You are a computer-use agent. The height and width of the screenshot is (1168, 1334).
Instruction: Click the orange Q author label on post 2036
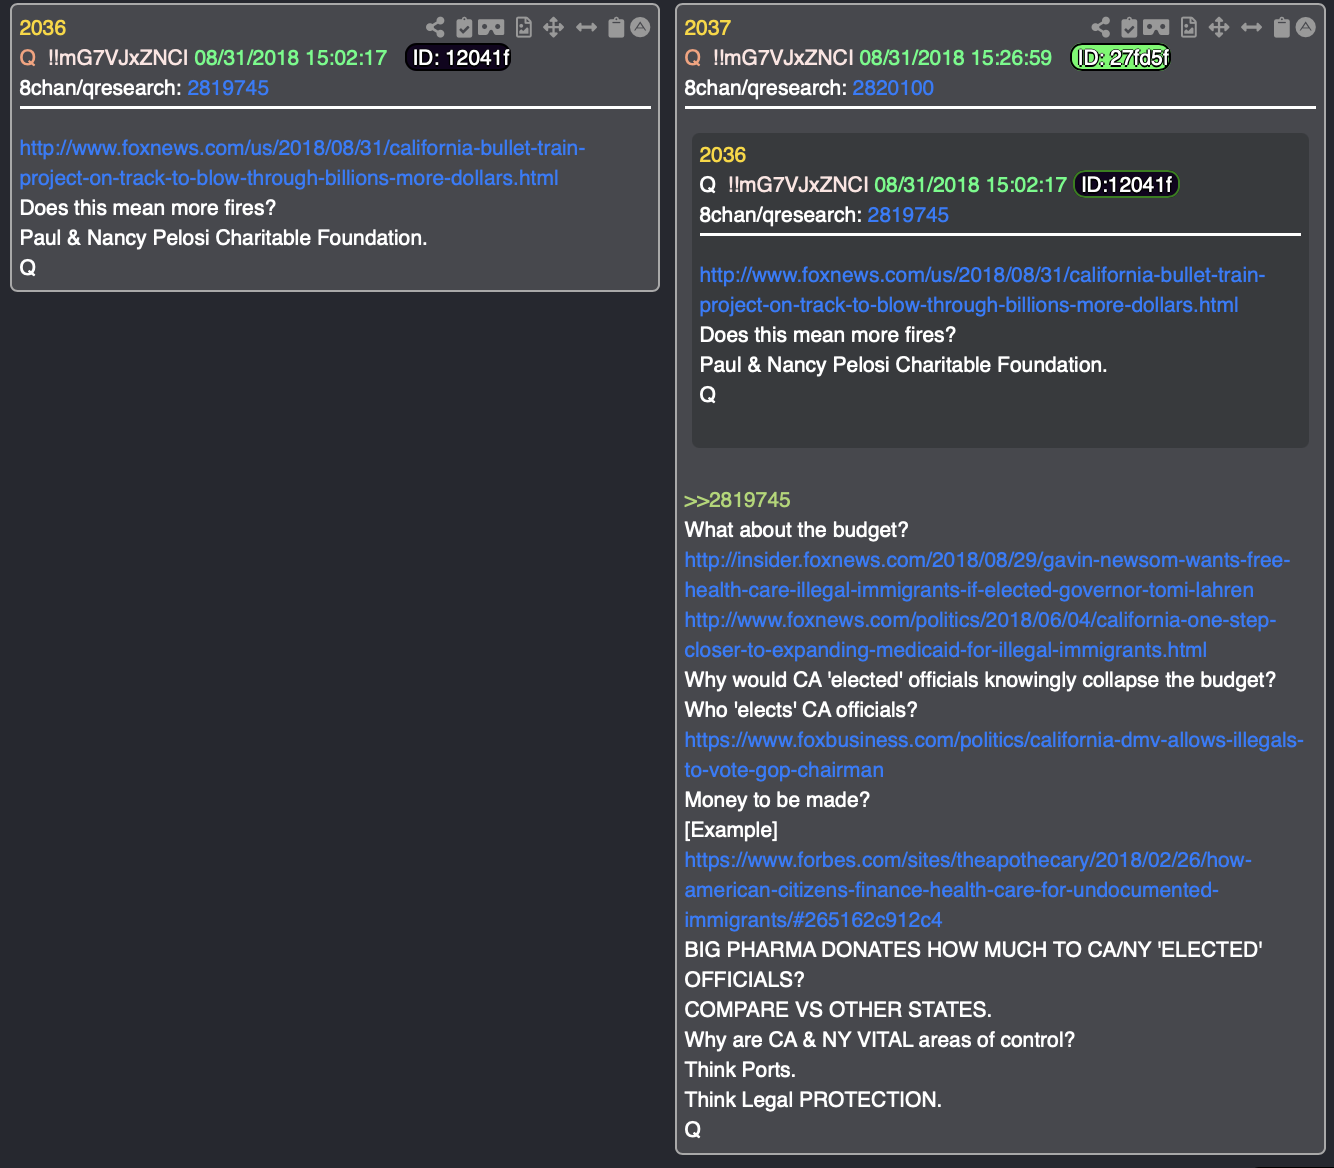[x=28, y=58]
